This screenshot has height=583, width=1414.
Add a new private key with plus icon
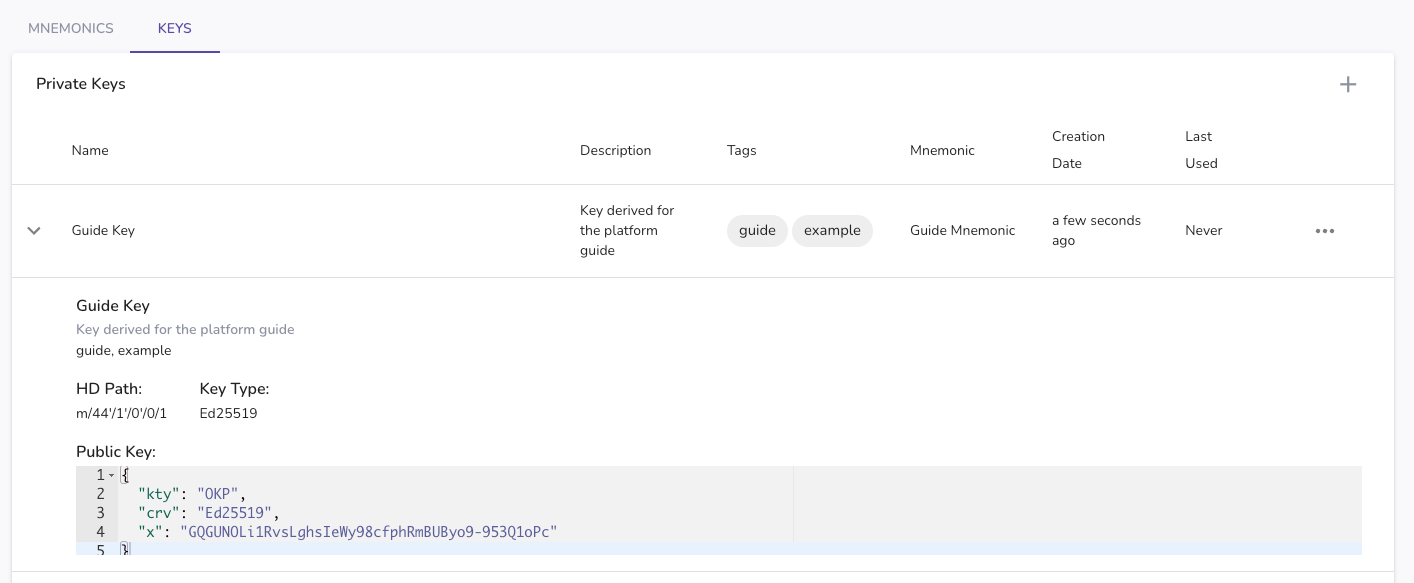(x=1348, y=84)
